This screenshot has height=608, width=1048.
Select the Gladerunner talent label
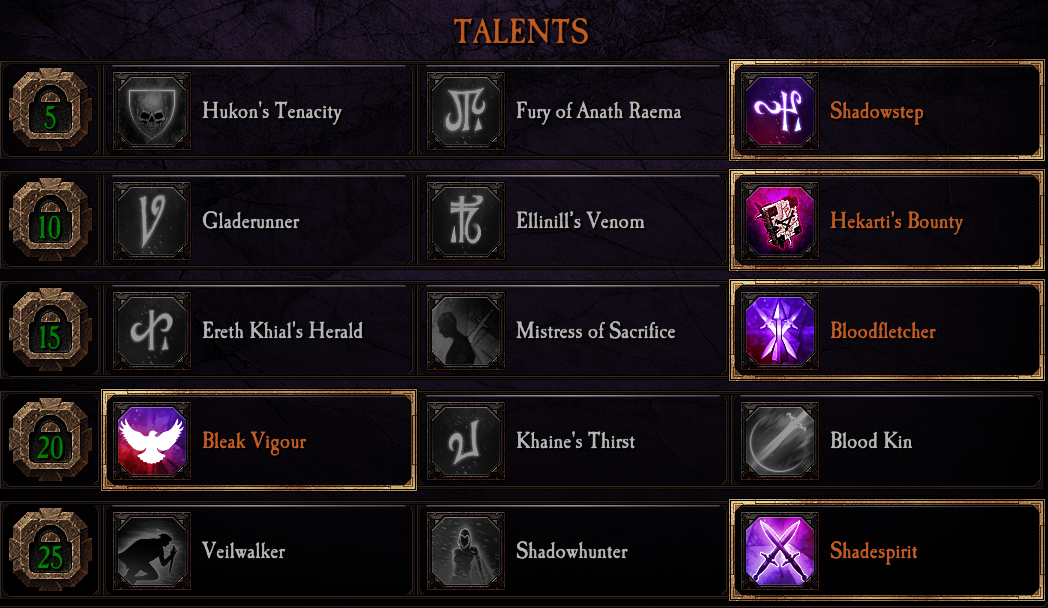[250, 221]
